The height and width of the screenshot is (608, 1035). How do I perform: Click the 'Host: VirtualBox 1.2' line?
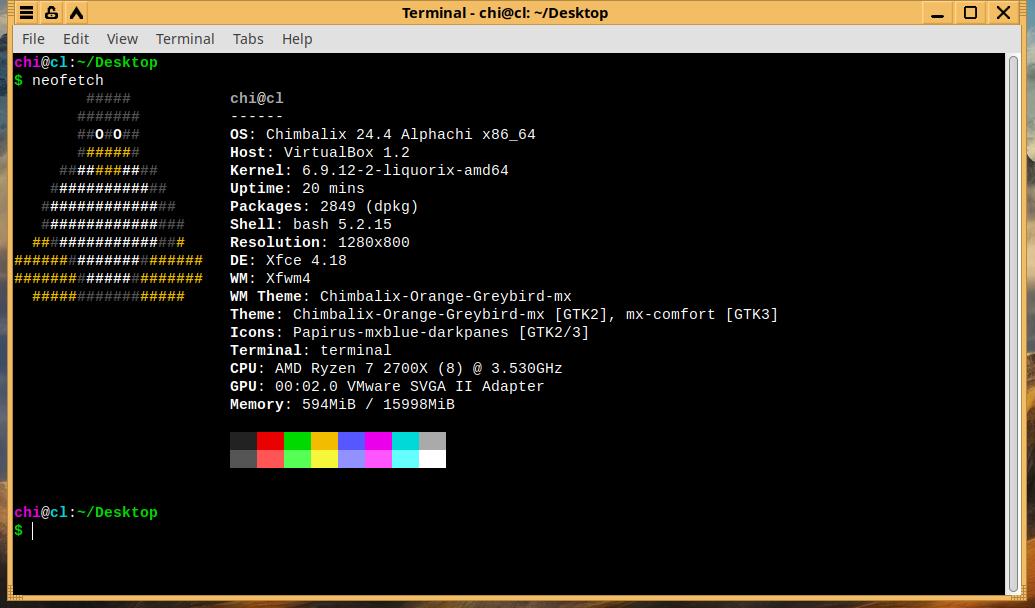tap(319, 152)
